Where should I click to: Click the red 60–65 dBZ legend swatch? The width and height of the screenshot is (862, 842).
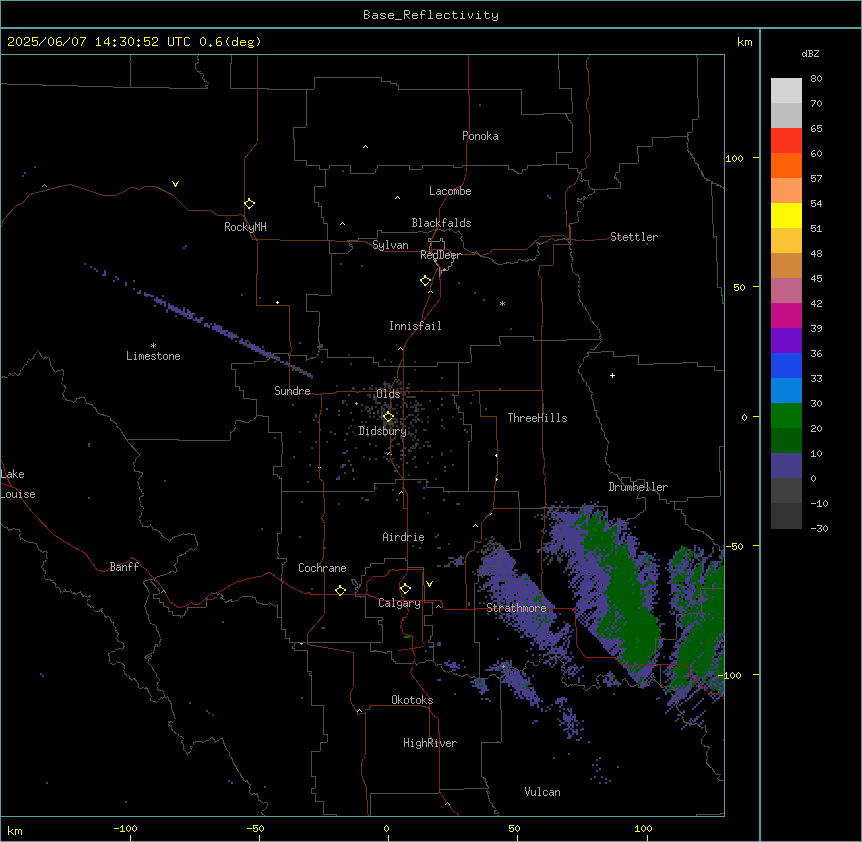pyautogui.click(x=786, y=141)
